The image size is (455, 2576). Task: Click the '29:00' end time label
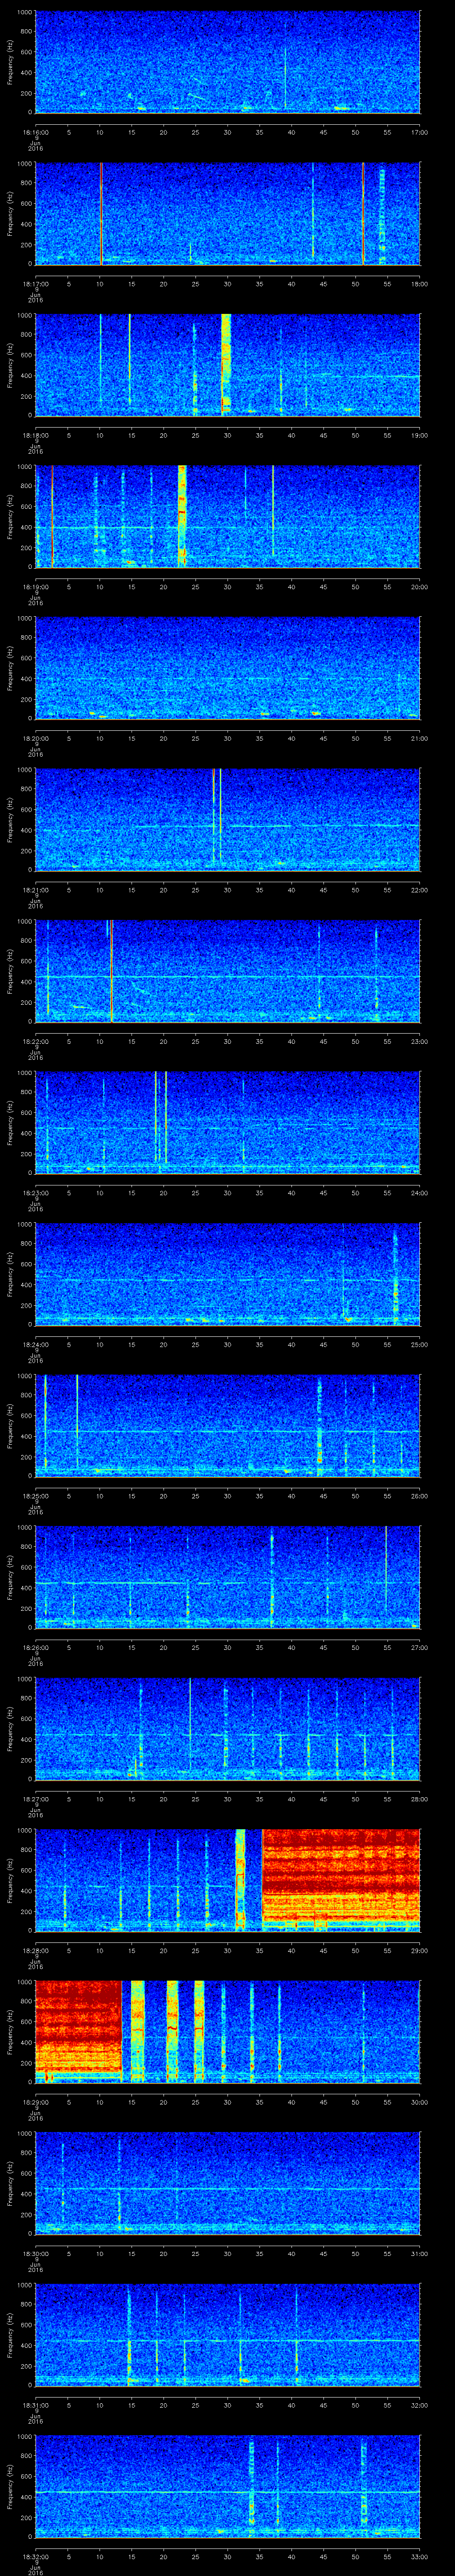point(419,1950)
